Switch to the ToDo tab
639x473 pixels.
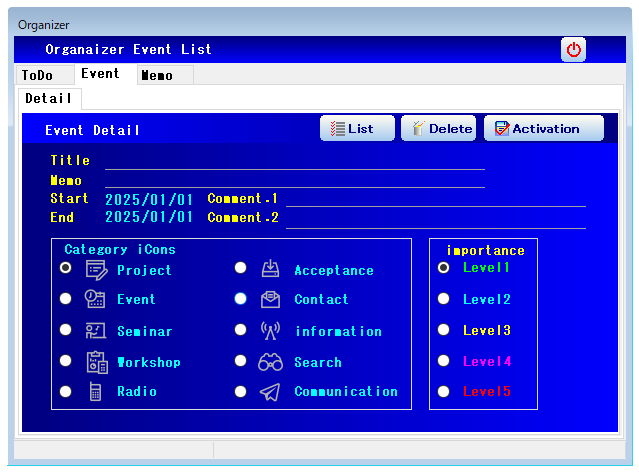coord(45,75)
